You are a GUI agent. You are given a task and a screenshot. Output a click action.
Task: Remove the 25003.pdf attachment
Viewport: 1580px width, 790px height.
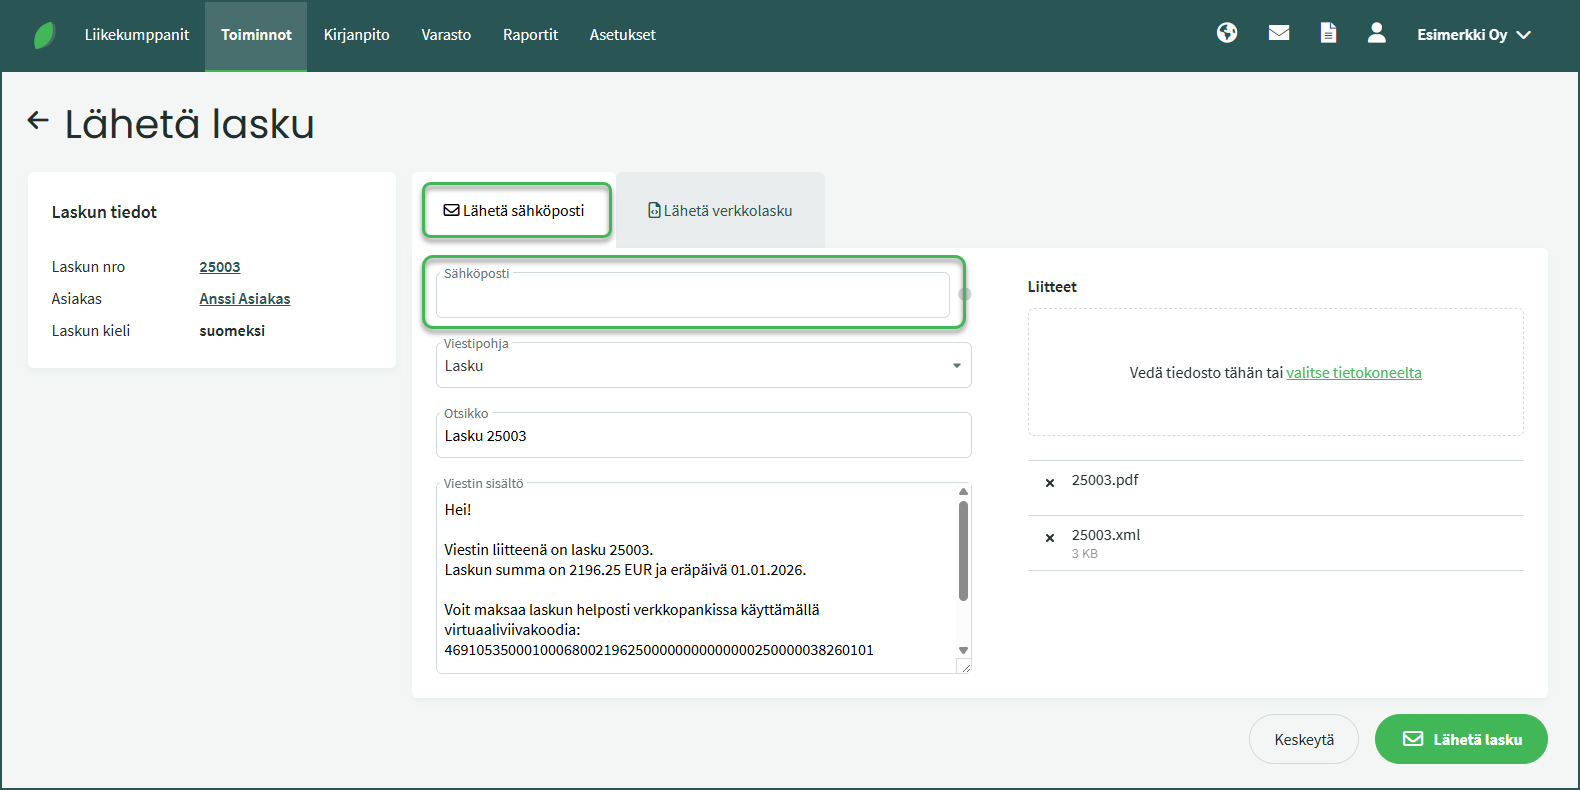[1050, 483]
